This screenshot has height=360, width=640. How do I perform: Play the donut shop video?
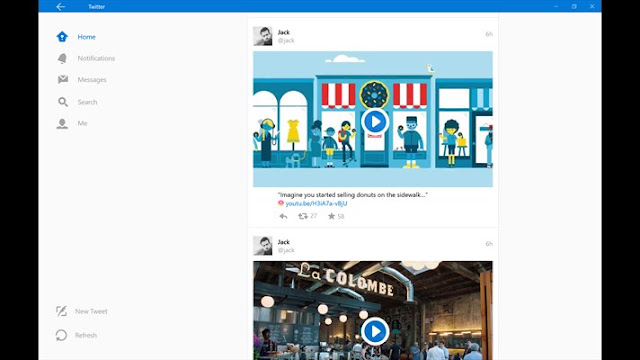click(375, 121)
